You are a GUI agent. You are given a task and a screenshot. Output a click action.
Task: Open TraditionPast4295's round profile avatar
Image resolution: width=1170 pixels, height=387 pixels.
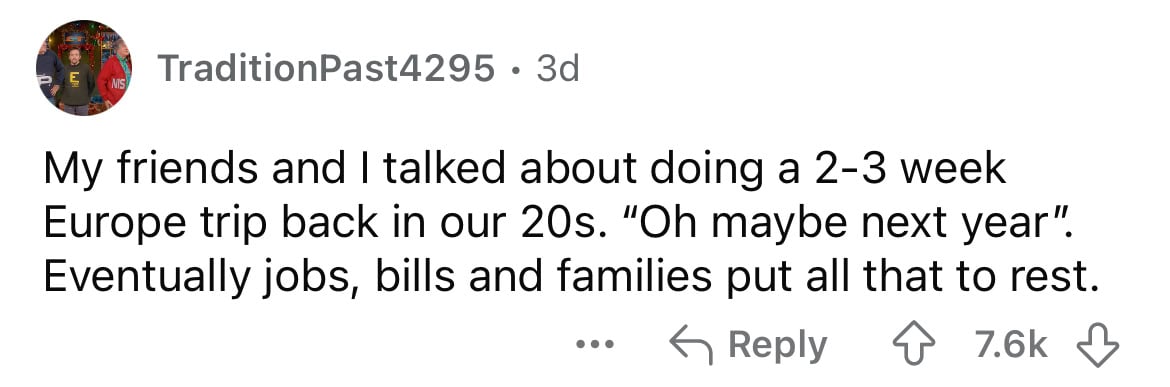point(84,68)
